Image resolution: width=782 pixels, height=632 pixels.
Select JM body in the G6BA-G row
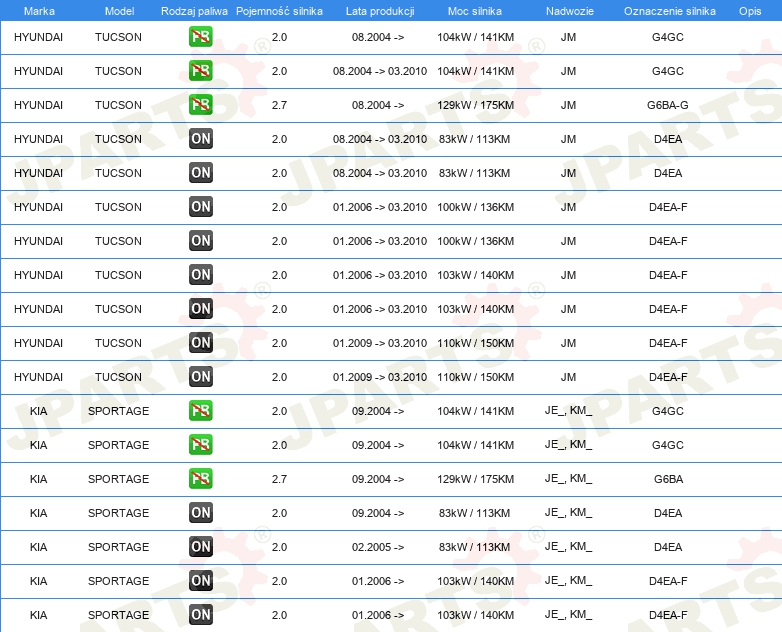[x=568, y=105]
